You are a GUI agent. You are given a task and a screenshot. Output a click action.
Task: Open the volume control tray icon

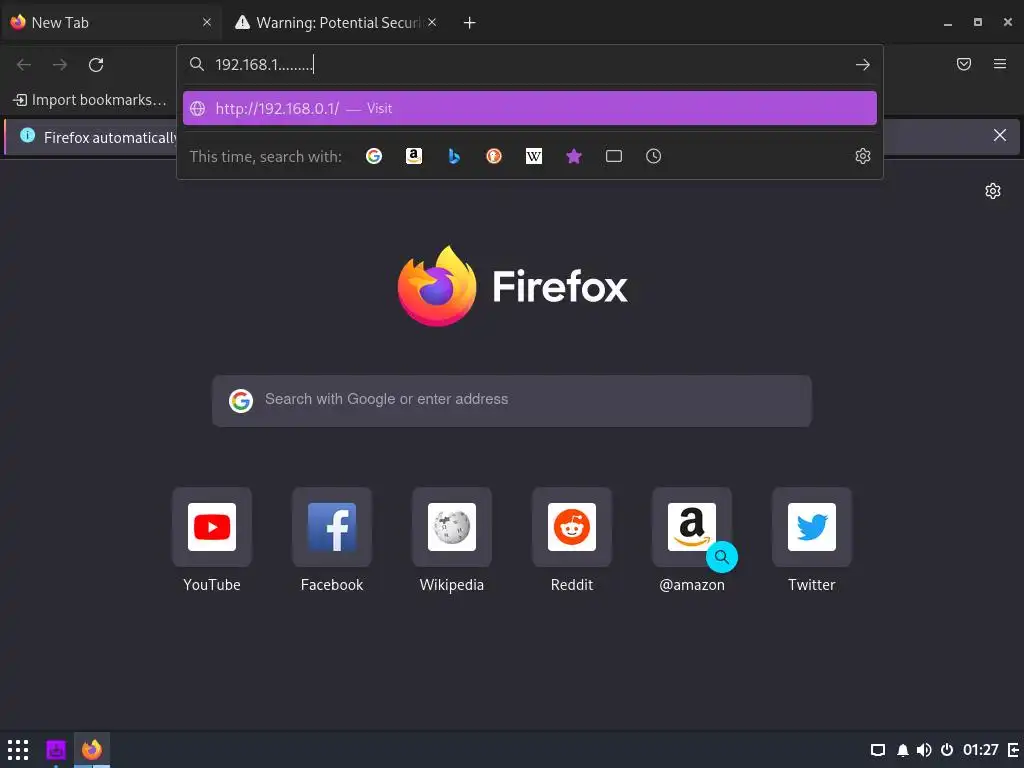[924, 750]
